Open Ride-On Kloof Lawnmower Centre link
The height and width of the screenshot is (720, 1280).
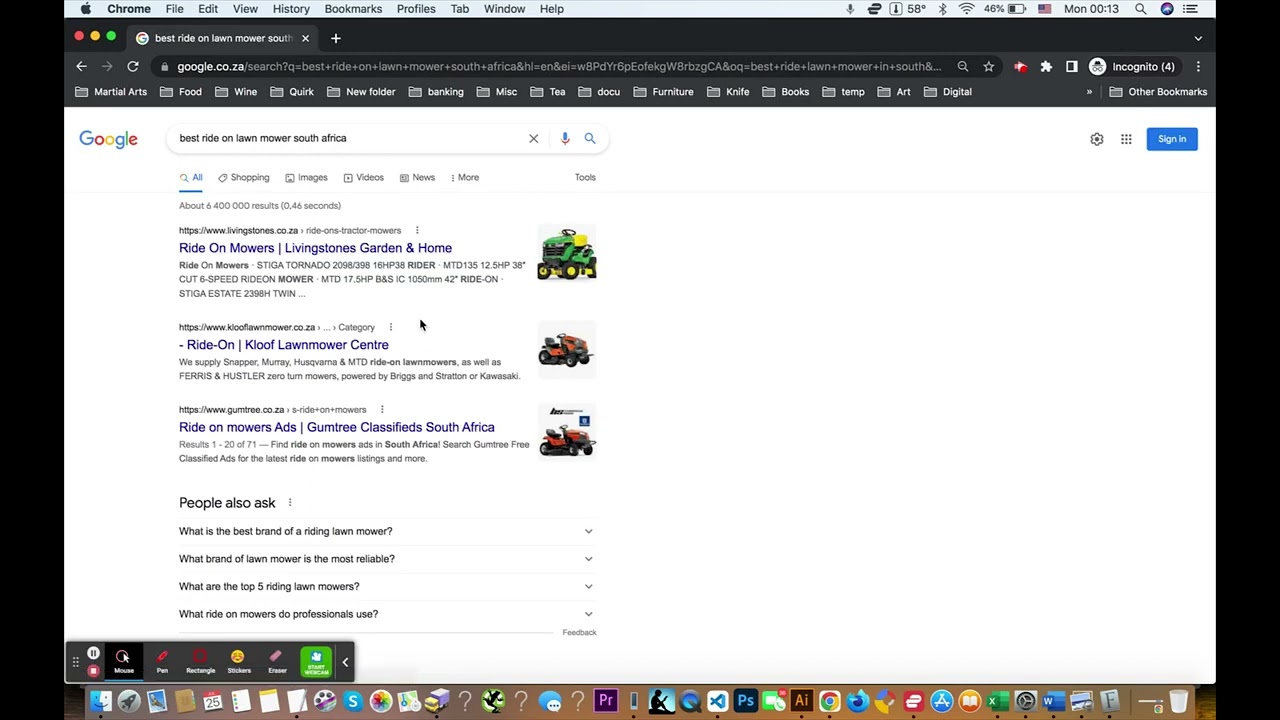[284, 345]
